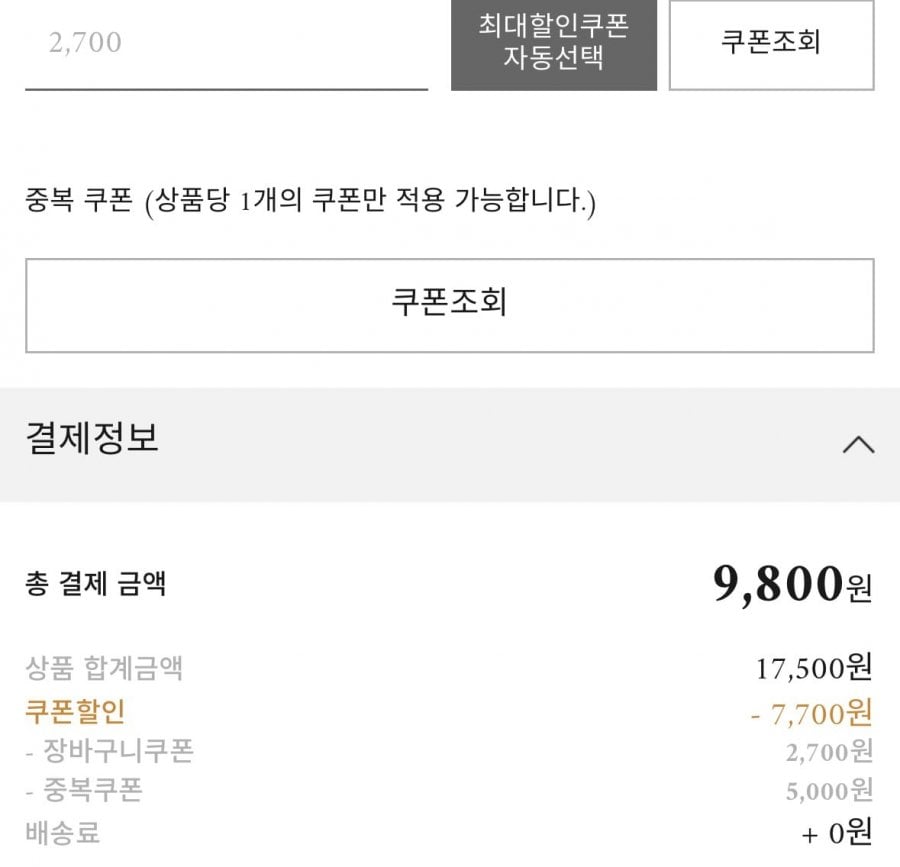Open the wide 쿠폰조회 button under 중복 쿠폰
This screenshot has height=867, width=900.
pos(449,304)
